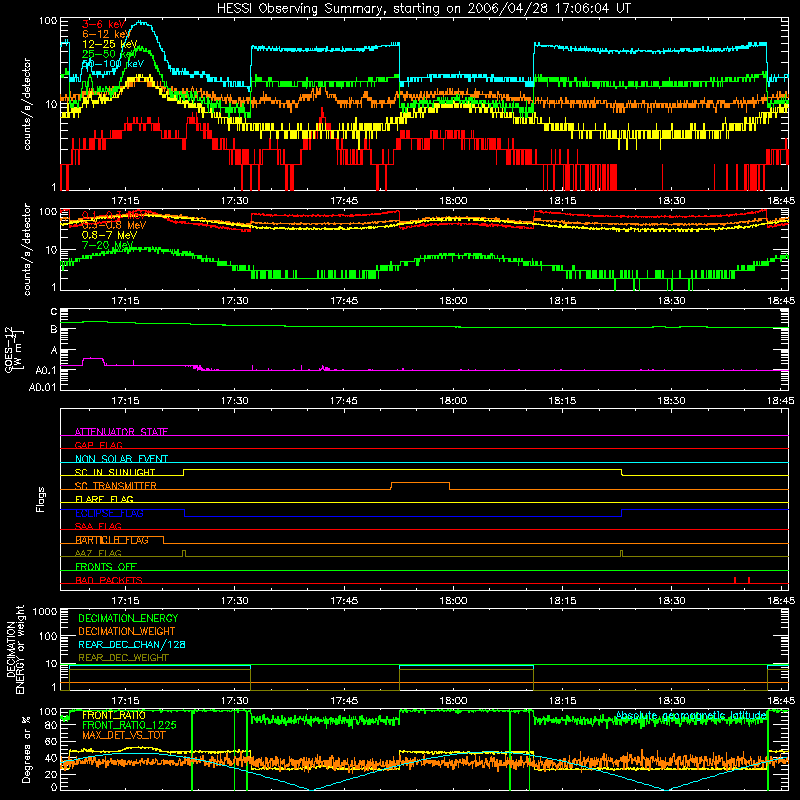This screenshot has height=800, width=800.
Task: Select the DECIMATION_ENERGY legend label
Action: pos(128,618)
